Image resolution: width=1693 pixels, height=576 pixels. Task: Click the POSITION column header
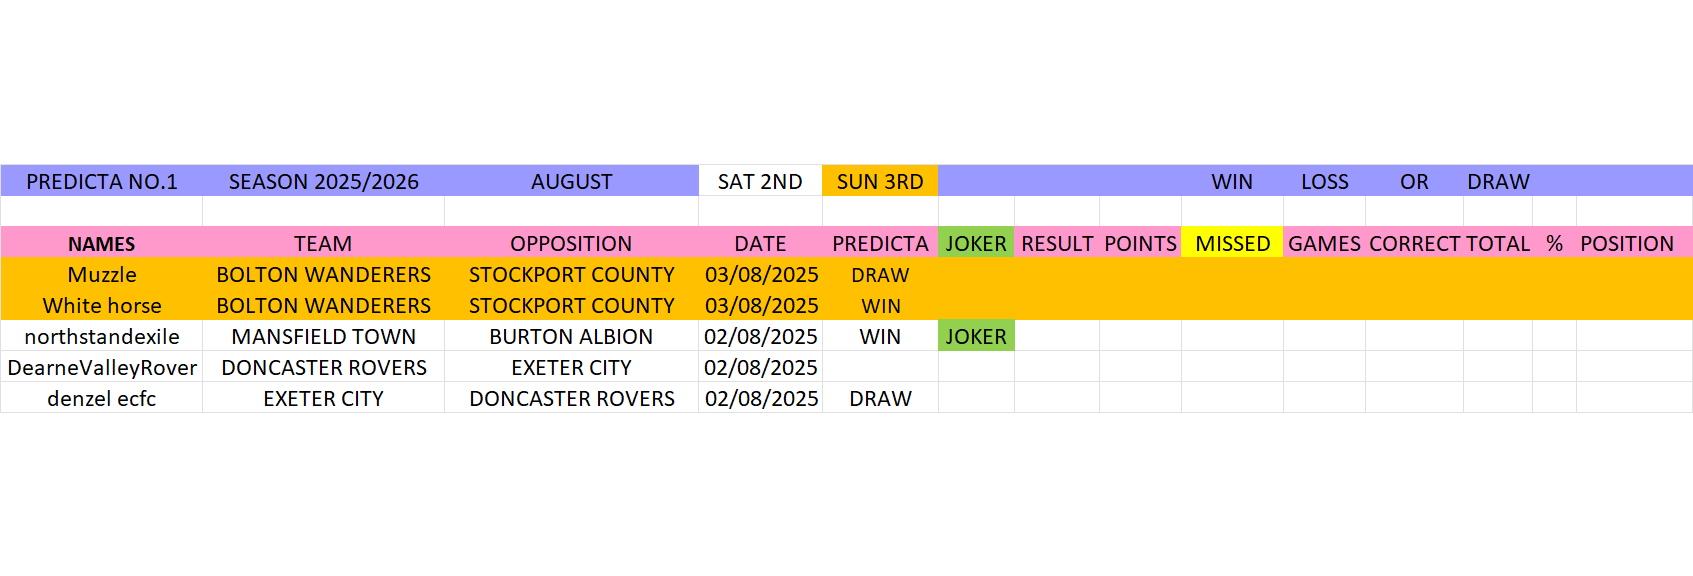(x=1627, y=243)
